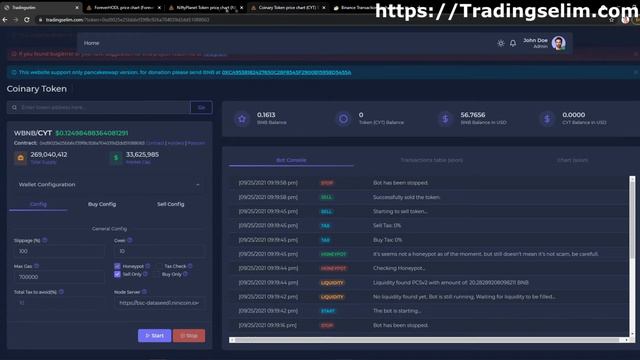Show the Node Server info tooltip icon
This screenshot has height=360, width=640.
[144, 291]
